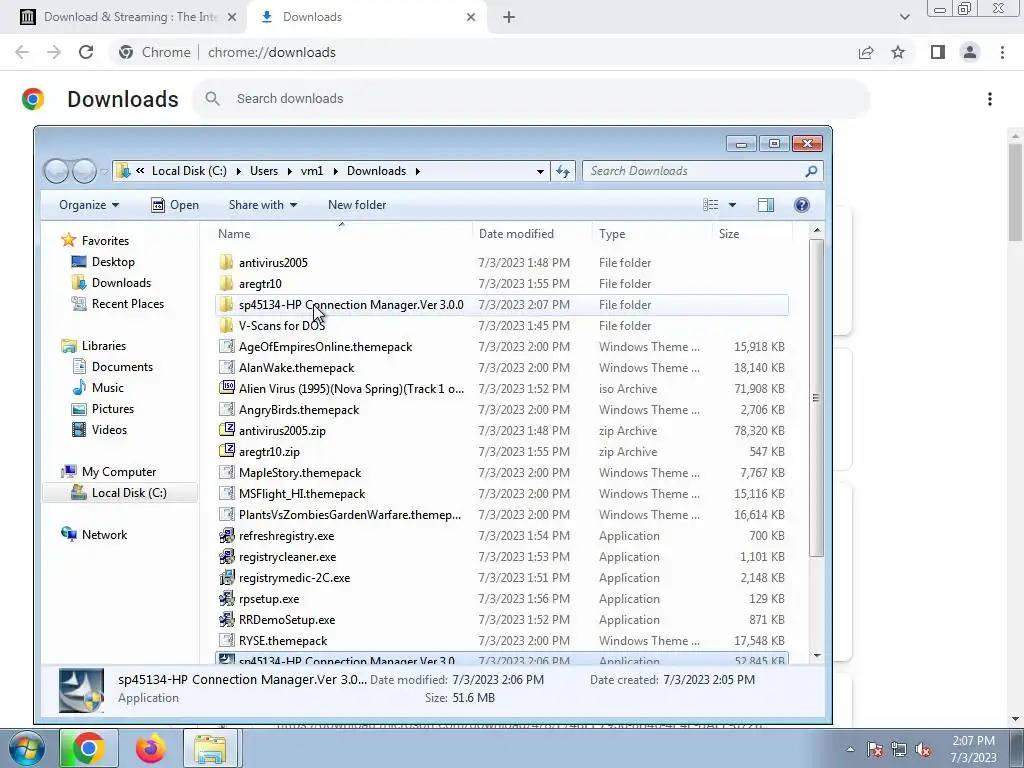
Task: Open the Chrome profile avatar
Action: 970,52
